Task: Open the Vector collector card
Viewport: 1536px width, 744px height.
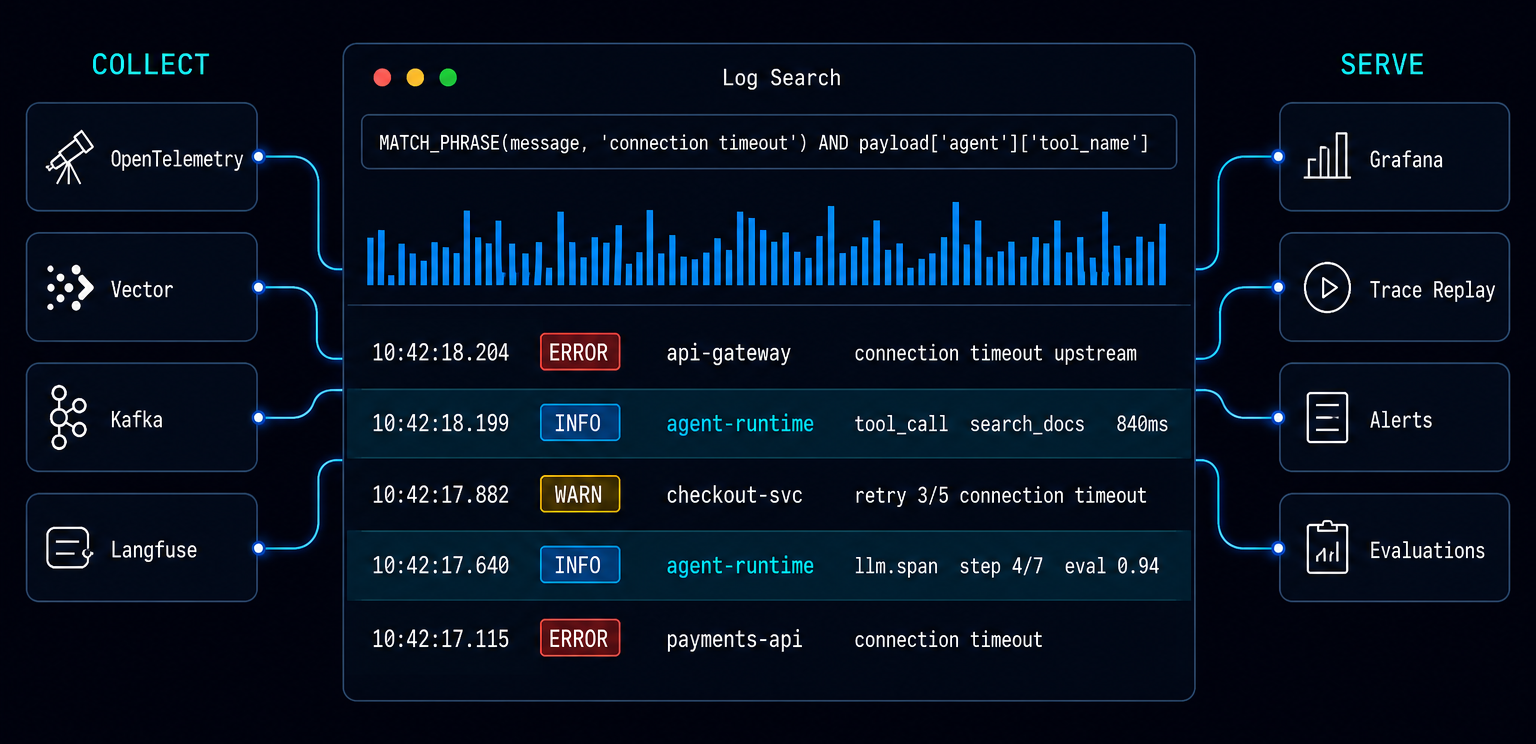Action: tap(142, 287)
